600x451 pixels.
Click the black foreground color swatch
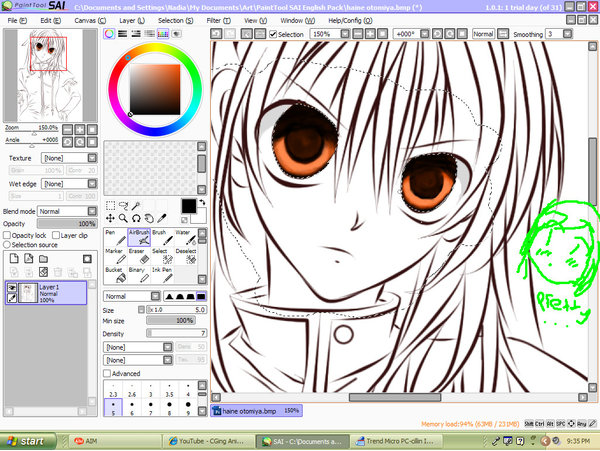tap(189, 205)
